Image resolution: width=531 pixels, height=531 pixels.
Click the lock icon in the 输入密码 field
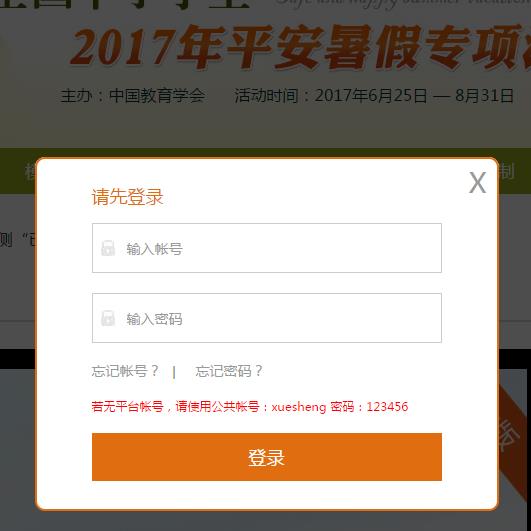[108, 318]
